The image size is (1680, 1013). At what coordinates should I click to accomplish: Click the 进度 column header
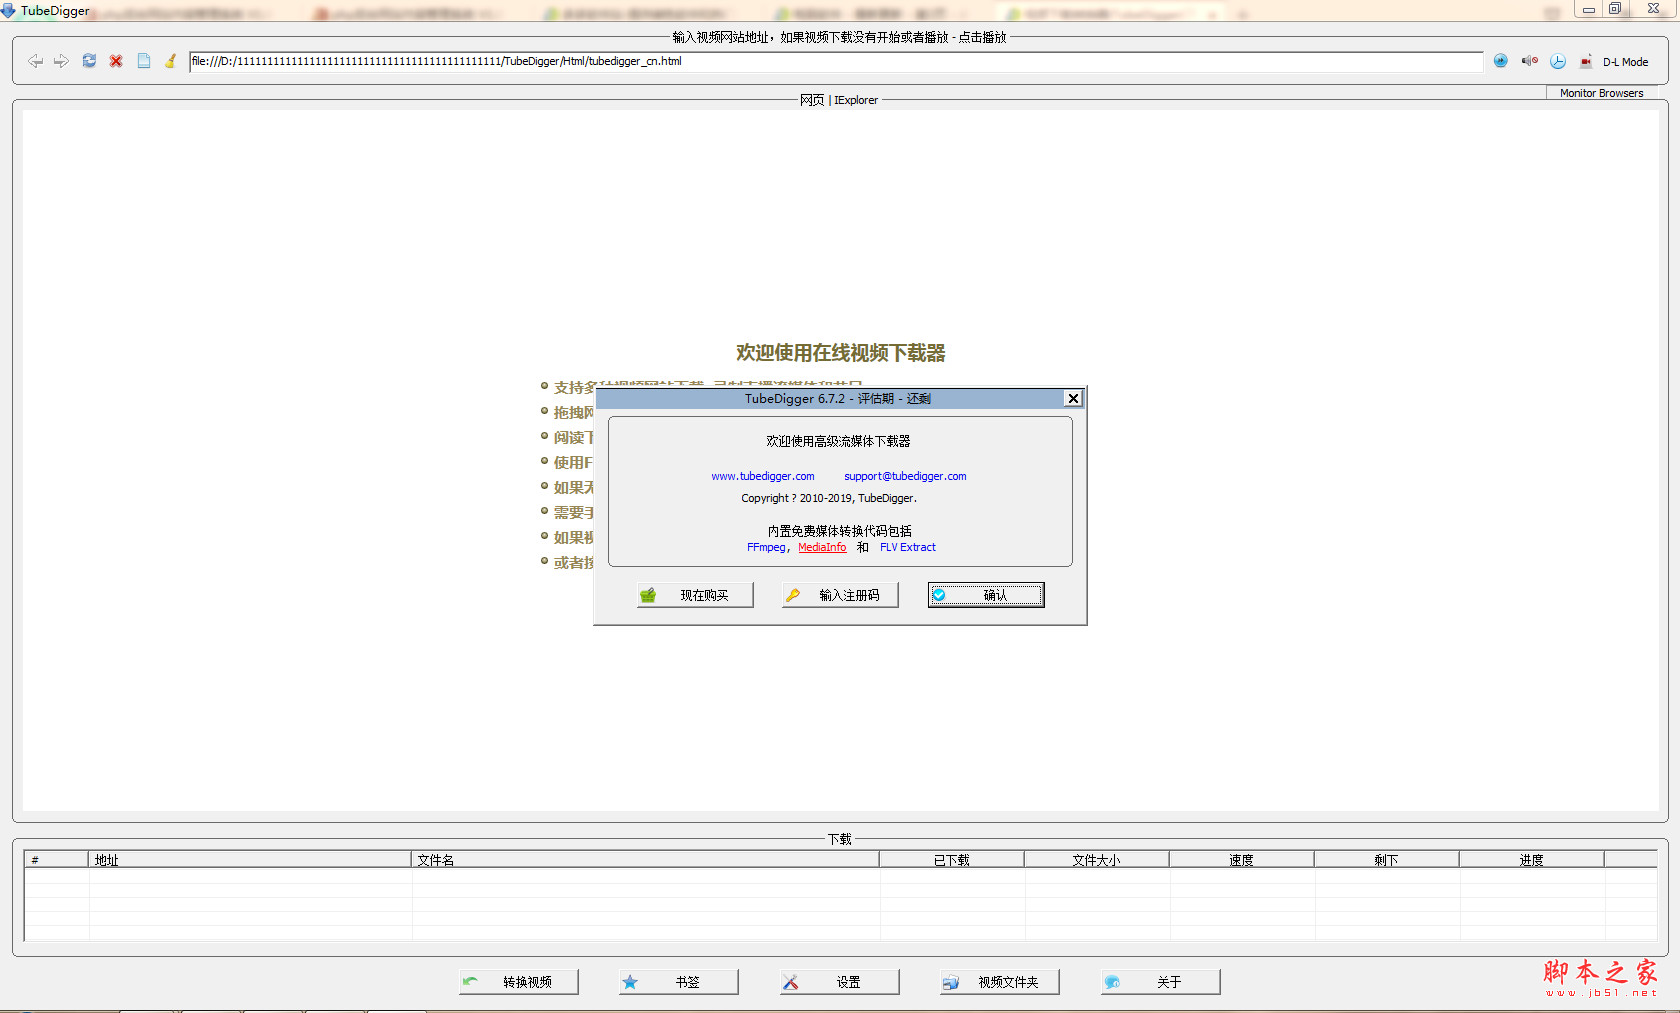(x=1532, y=859)
